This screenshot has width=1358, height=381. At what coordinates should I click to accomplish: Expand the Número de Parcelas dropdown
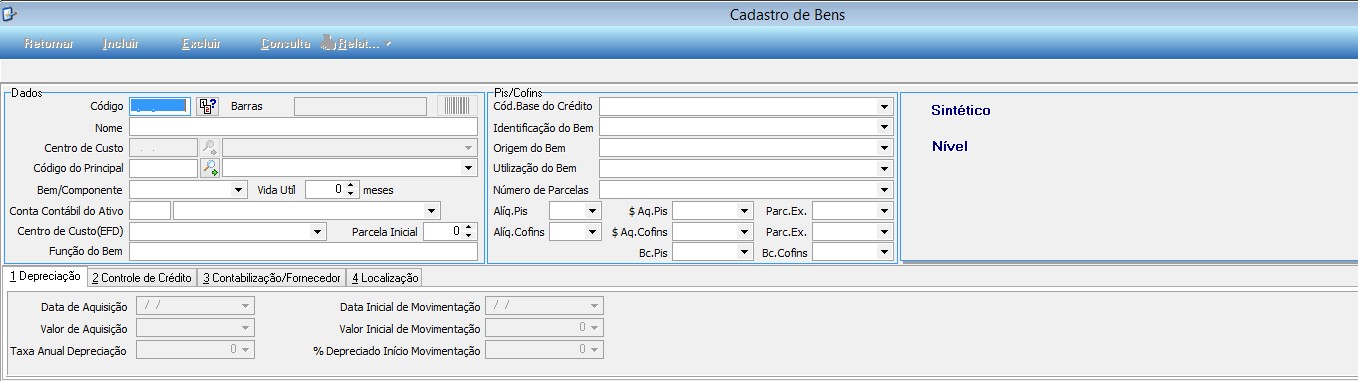tap(884, 189)
